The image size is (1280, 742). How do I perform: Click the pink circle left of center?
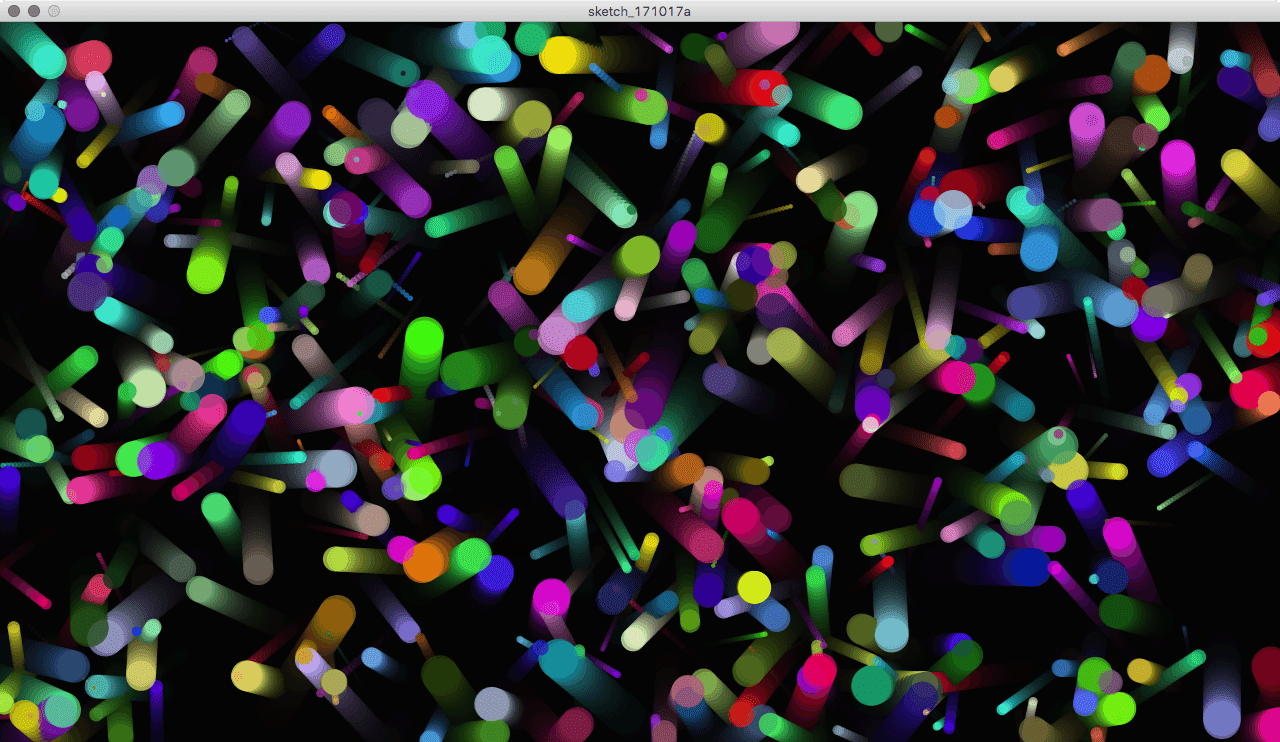point(354,406)
